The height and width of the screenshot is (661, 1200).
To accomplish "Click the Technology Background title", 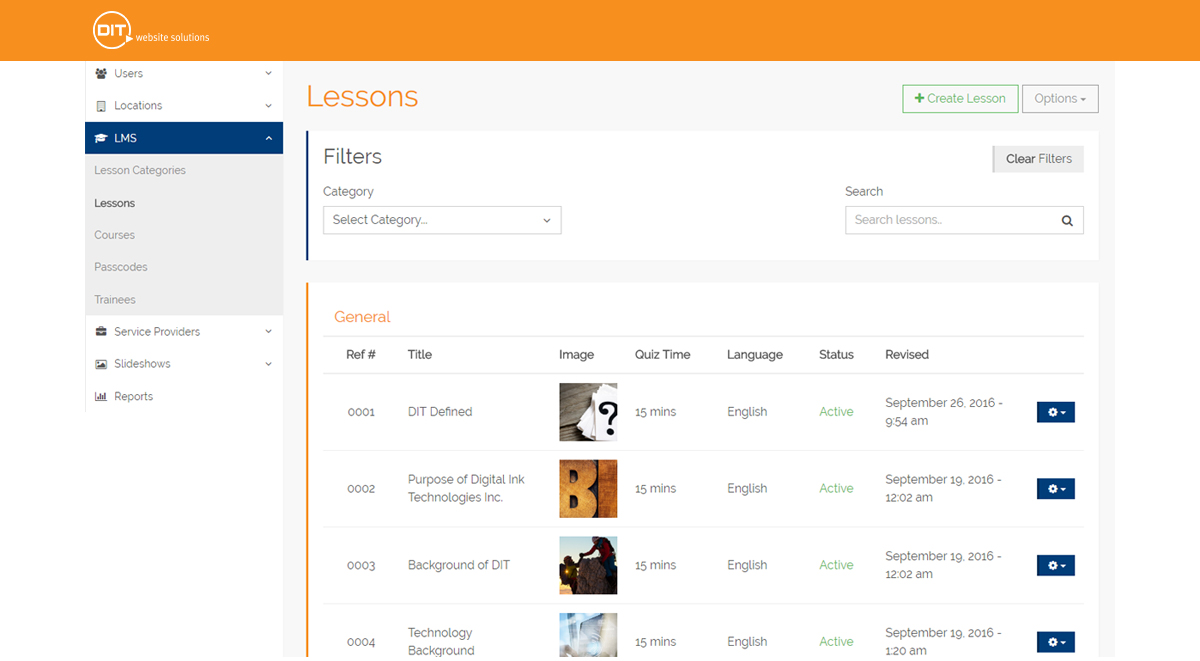I will tap(441, 642).
